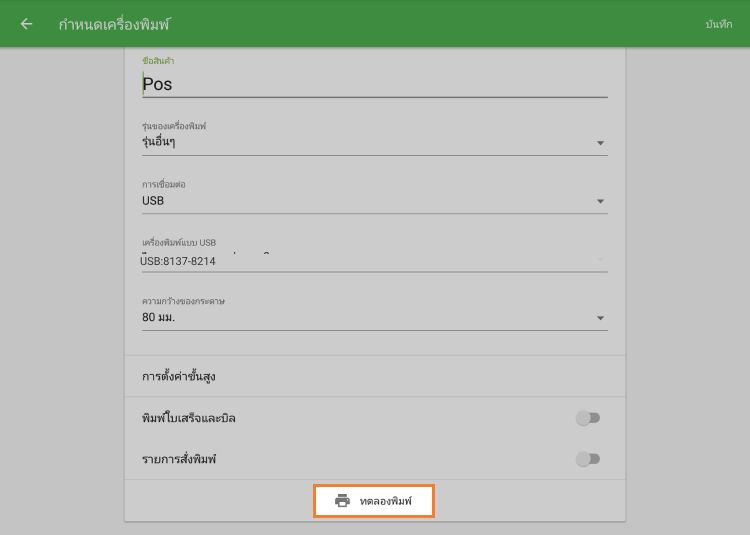Click the พิมพ์ใบเสร็จและบิล label text
The width and height of the screenshot is (750, 535).
189,418
